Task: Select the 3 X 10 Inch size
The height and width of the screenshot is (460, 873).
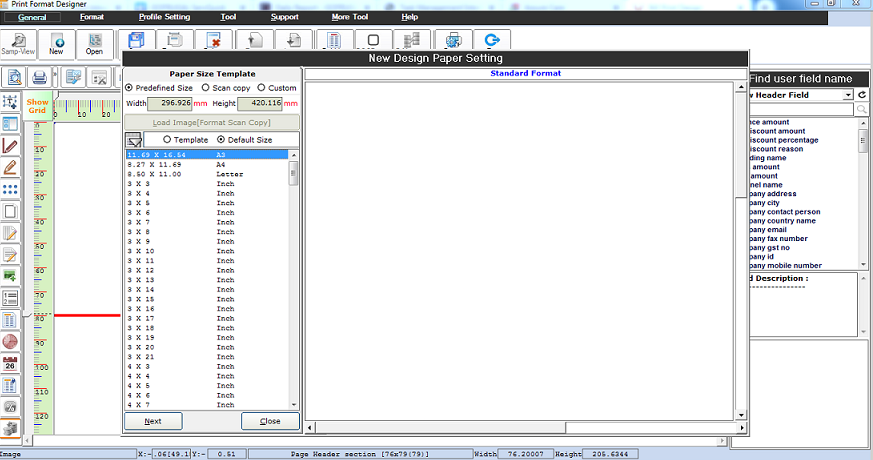Action: pyautogui.click(x=207, y=251)
